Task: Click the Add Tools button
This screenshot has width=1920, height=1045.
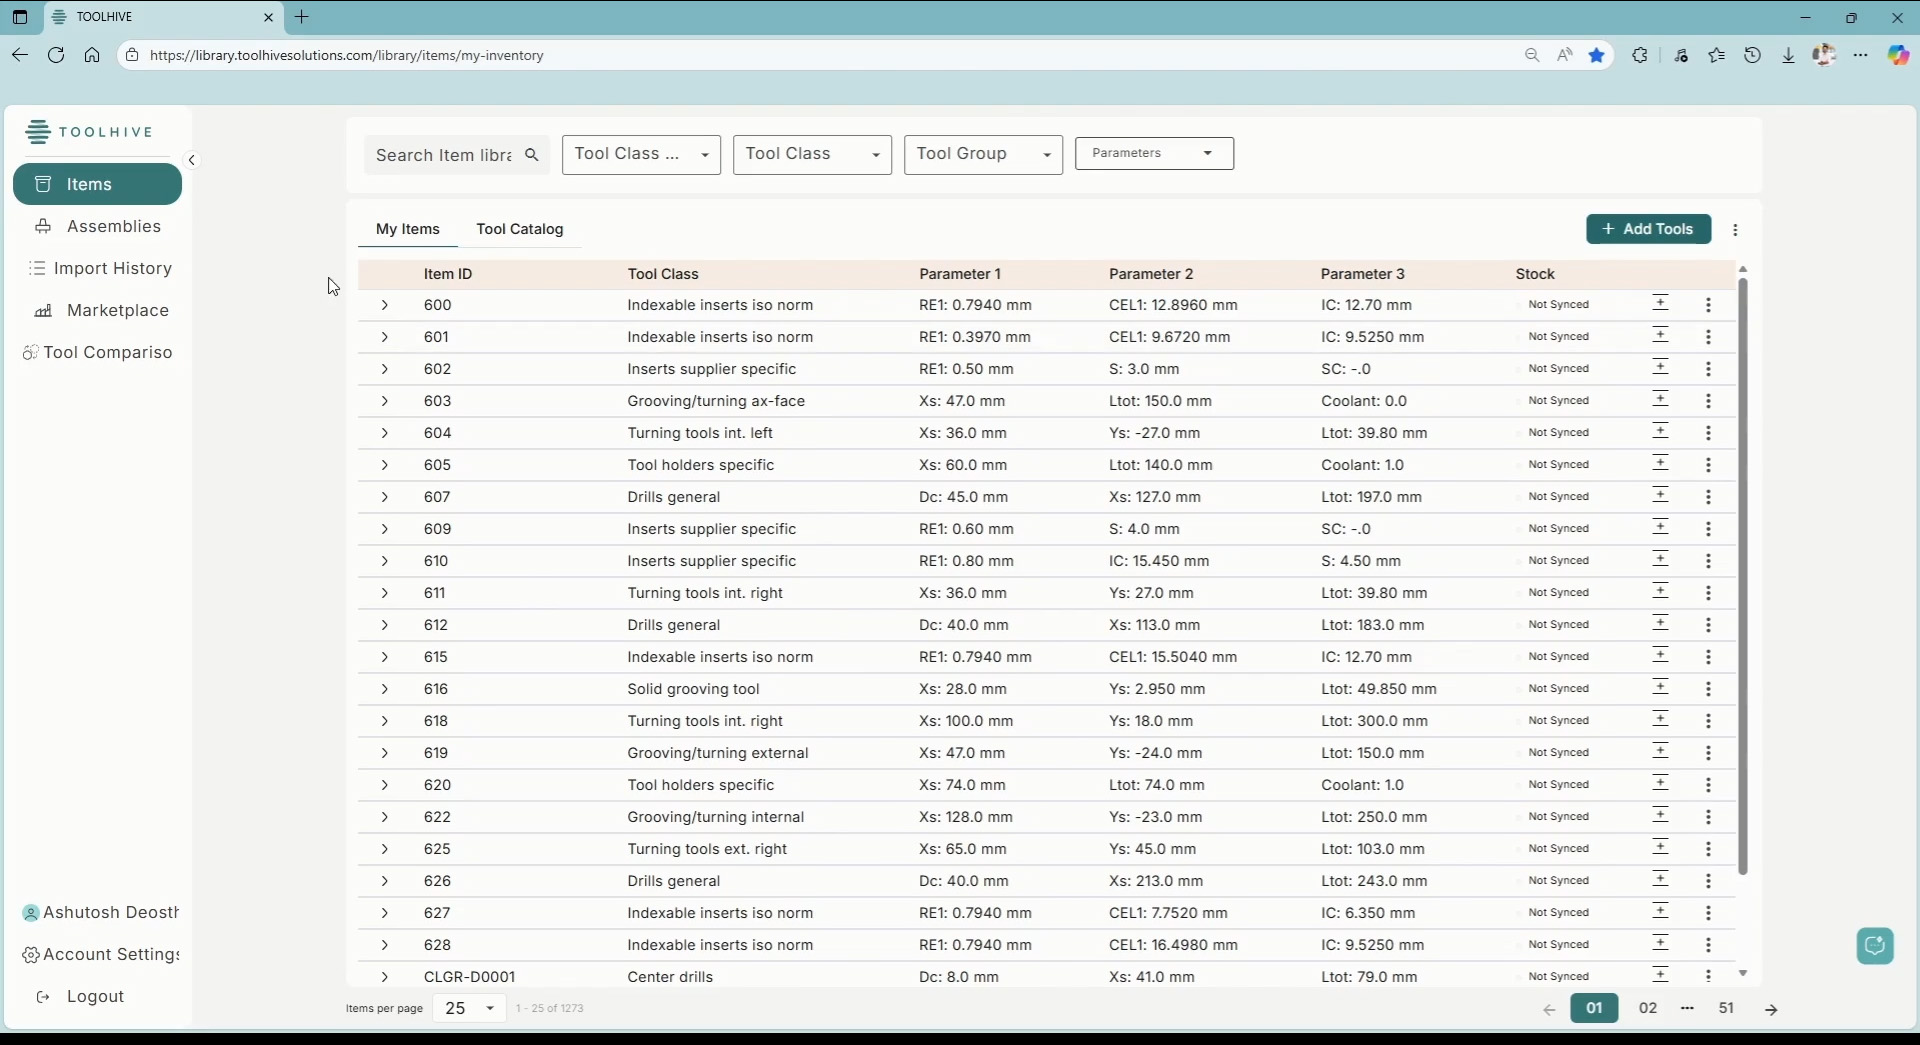Action: [x=1648, y=229]
